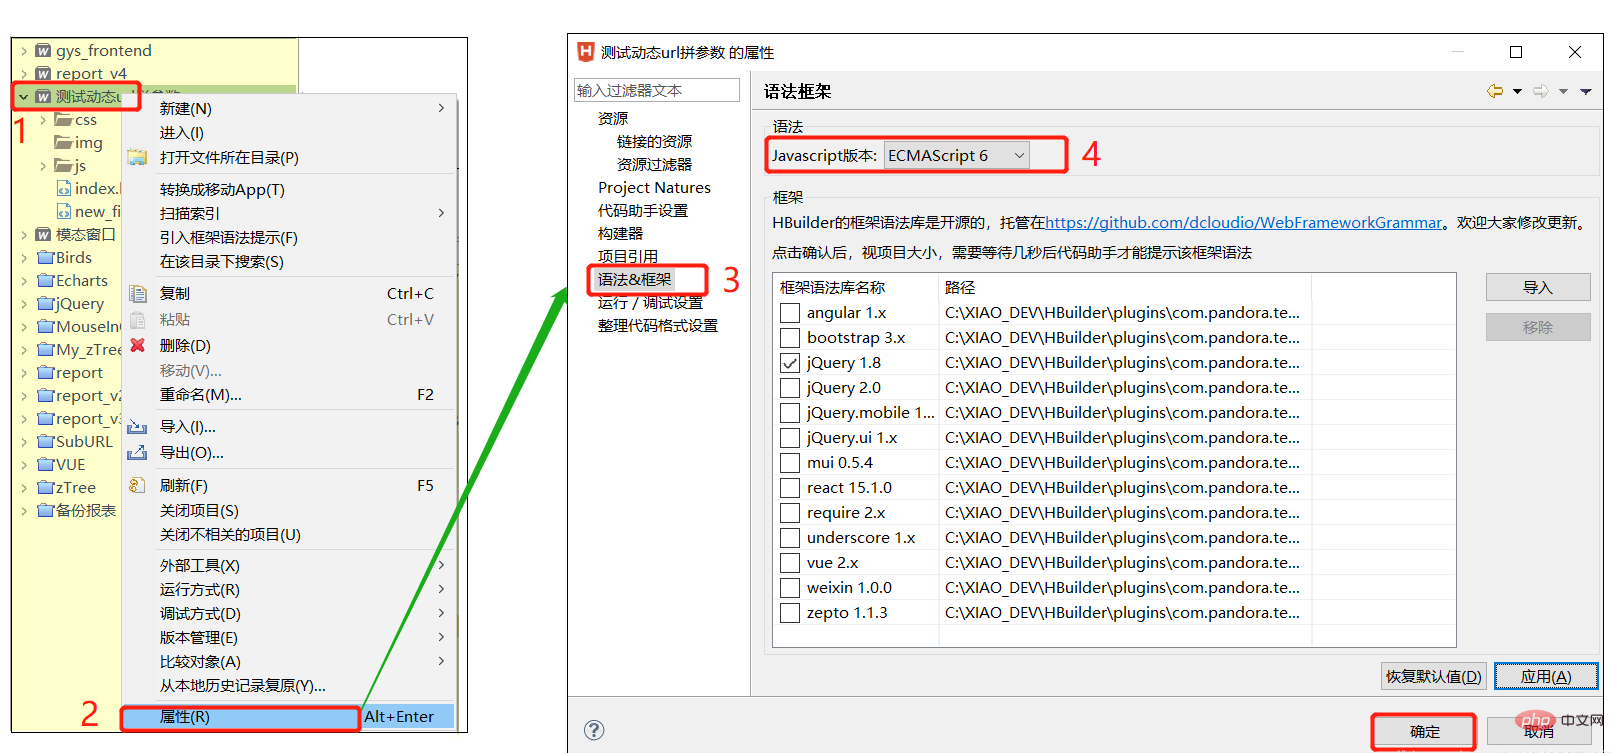Click the zTree project folder icon
Image resolution: width=1614 pixels, height=753 pixels.
pos(45,488)
